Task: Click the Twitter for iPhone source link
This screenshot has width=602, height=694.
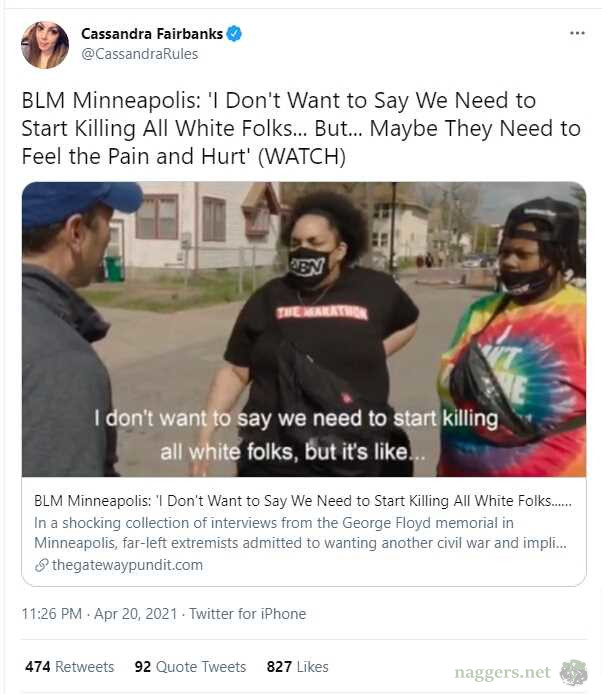Action: pyautogui.click(x=247, y=614)
